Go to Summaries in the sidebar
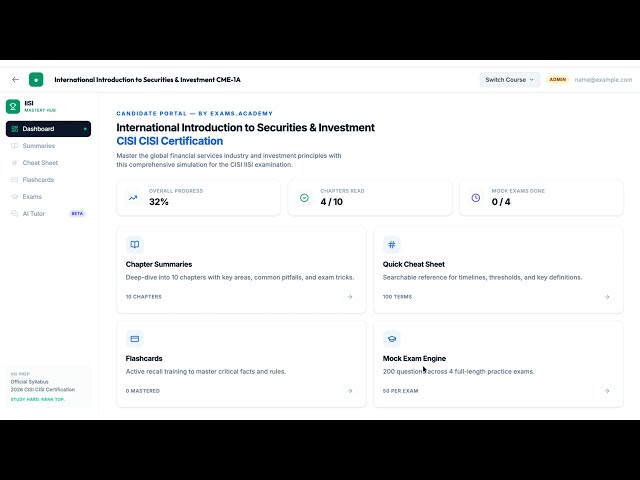 point(49,146)
